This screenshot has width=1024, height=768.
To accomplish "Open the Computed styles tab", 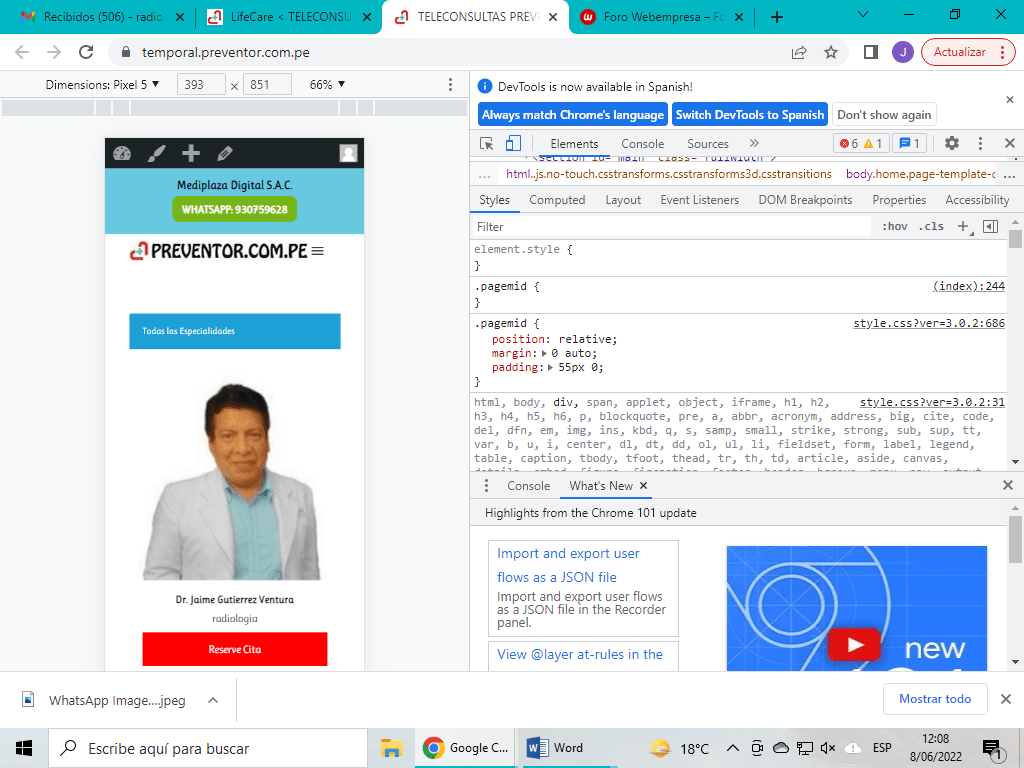I will coord(557,200).
